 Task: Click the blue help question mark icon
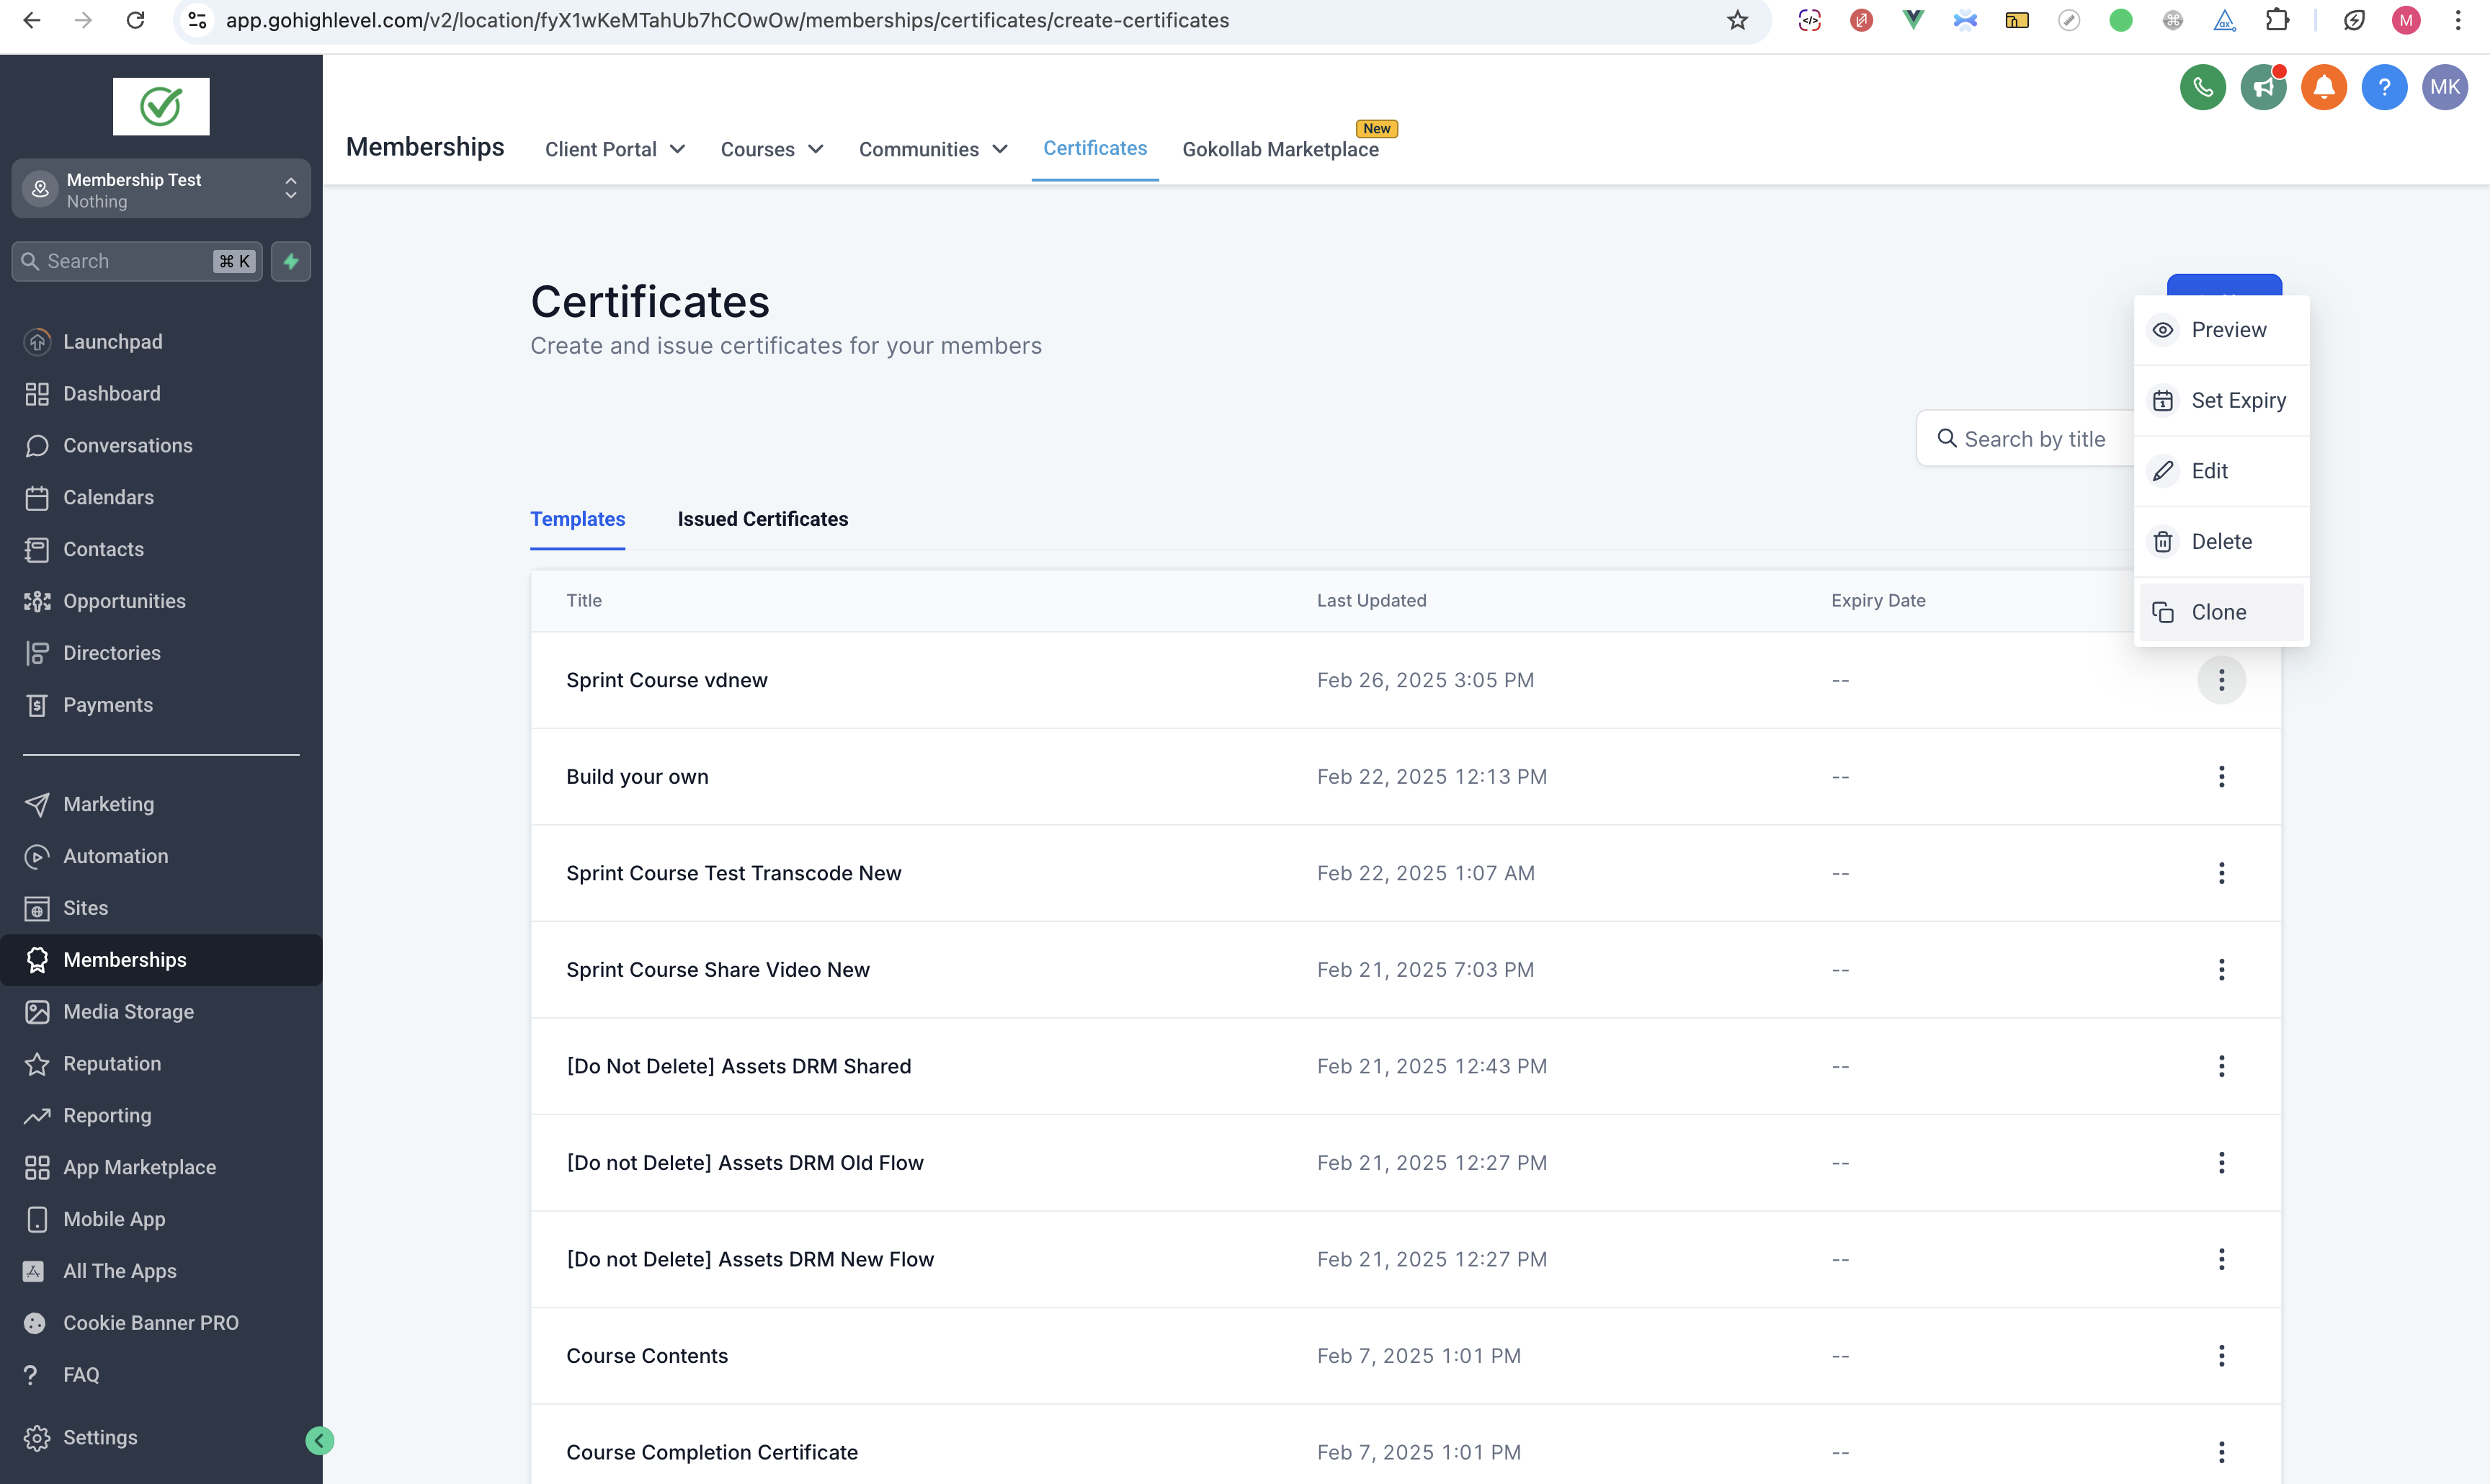coord(2384,87)
